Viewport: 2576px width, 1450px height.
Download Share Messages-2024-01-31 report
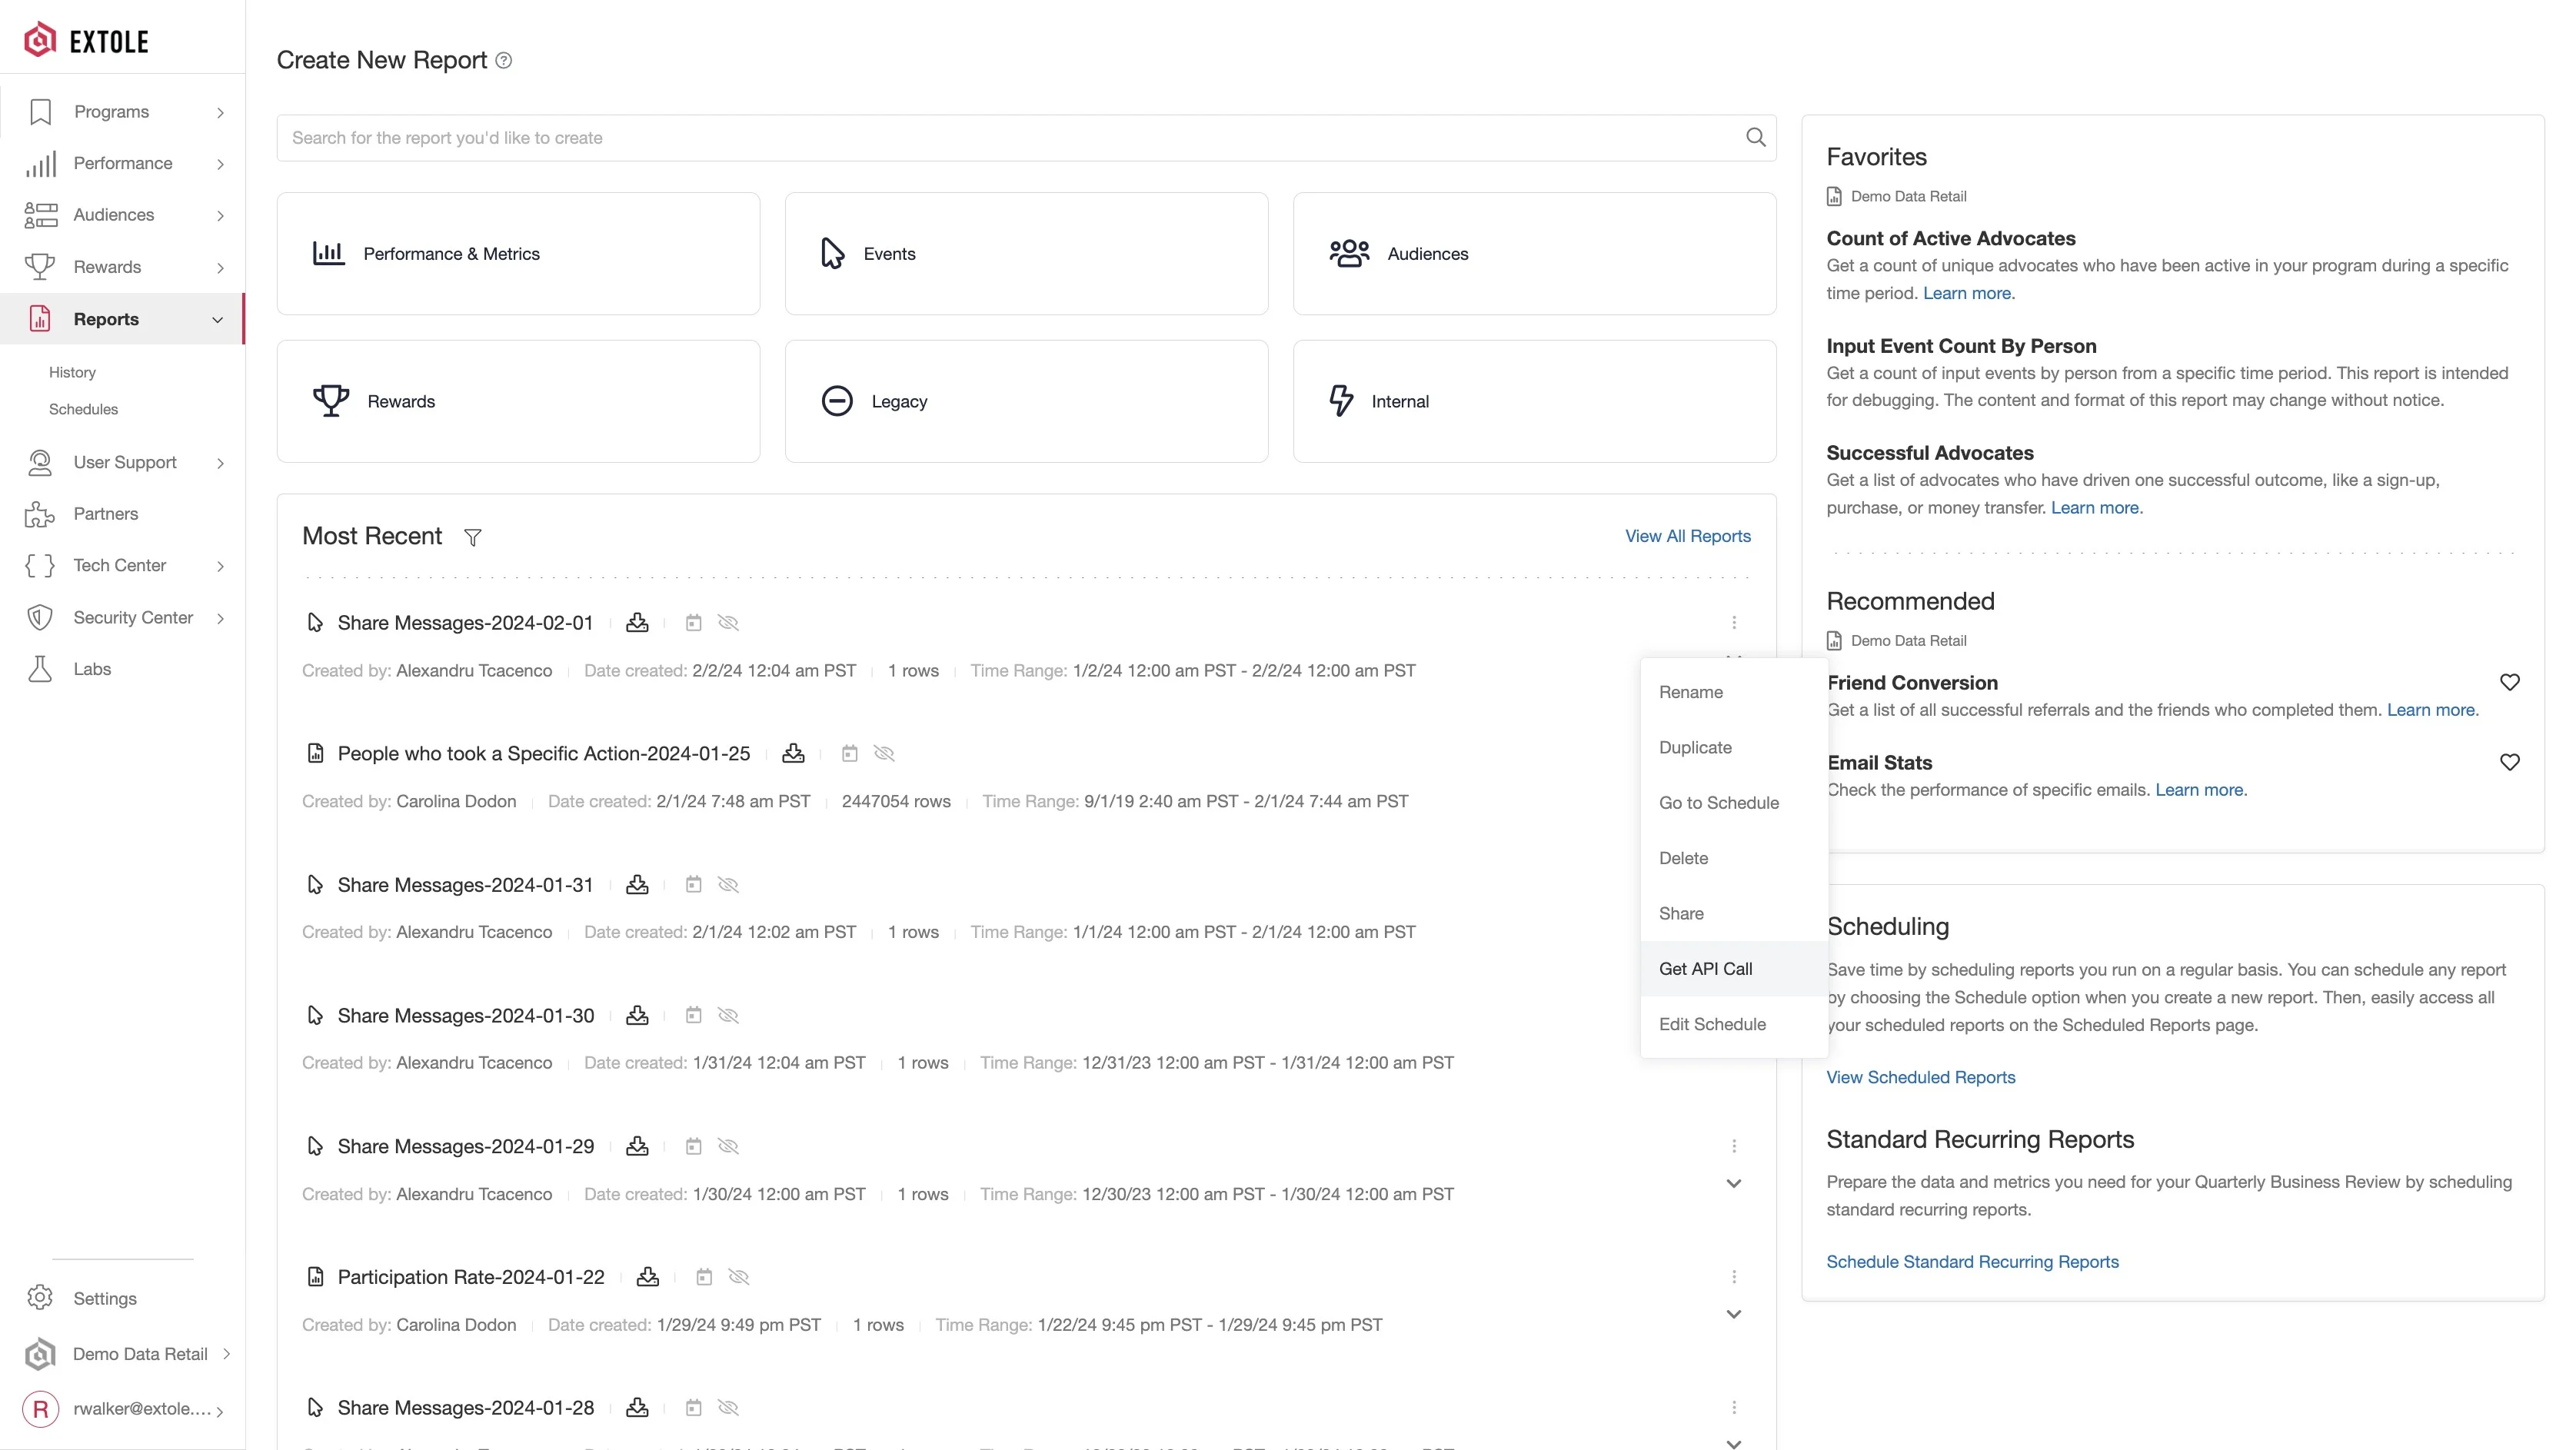tap(637, 885)
